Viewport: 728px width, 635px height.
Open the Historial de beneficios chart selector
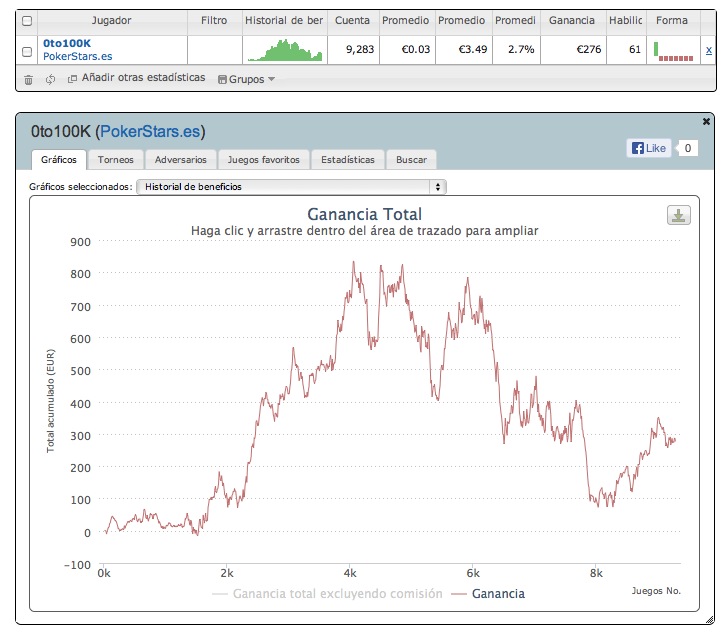click(x=291, y=187)
